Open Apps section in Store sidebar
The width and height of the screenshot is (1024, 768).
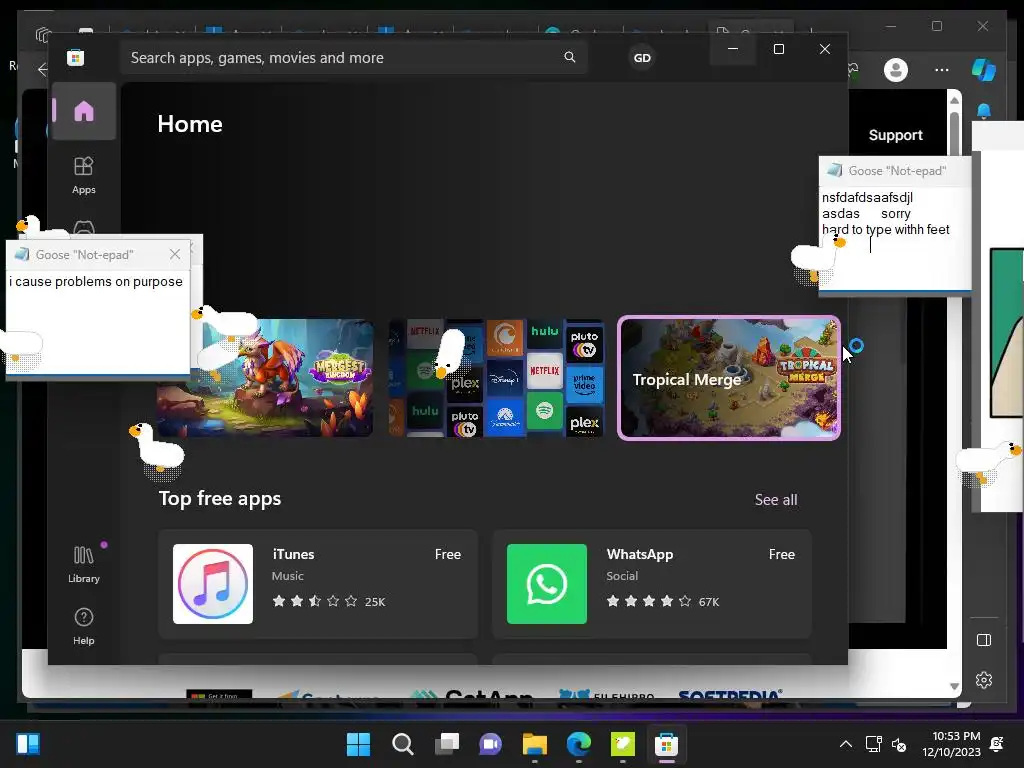[84, 176]
